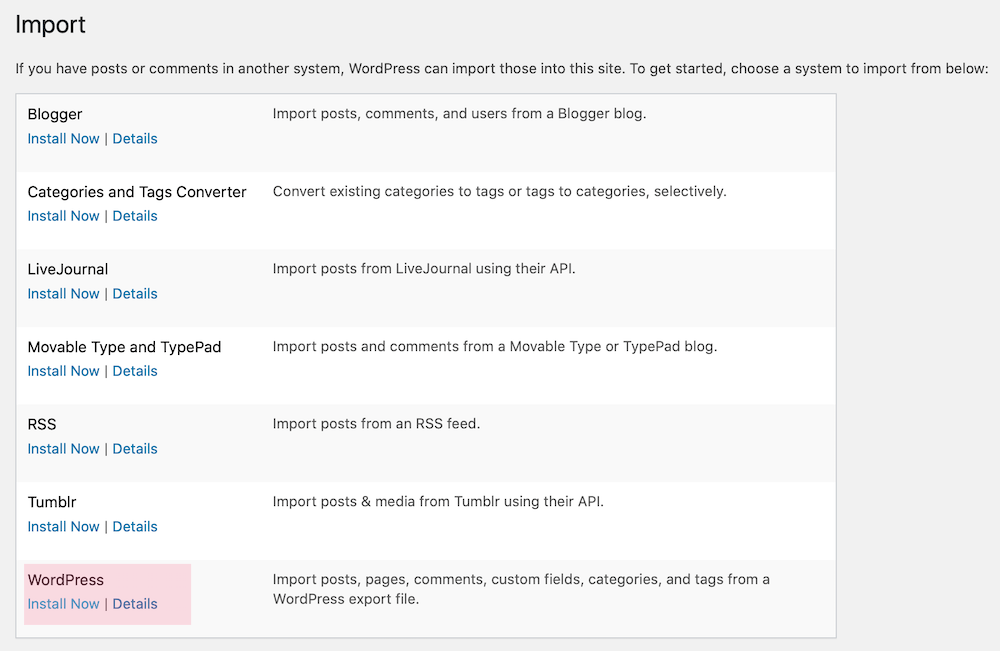Click the Import page heading
1000x651 pixels.
pos(50,25)
